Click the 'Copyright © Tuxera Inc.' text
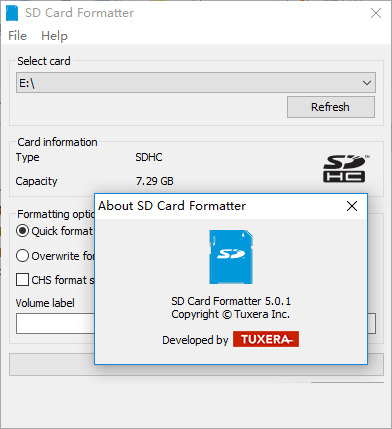Image resolution: width=392 pixels, height=429 pixels. click(230, 314)
